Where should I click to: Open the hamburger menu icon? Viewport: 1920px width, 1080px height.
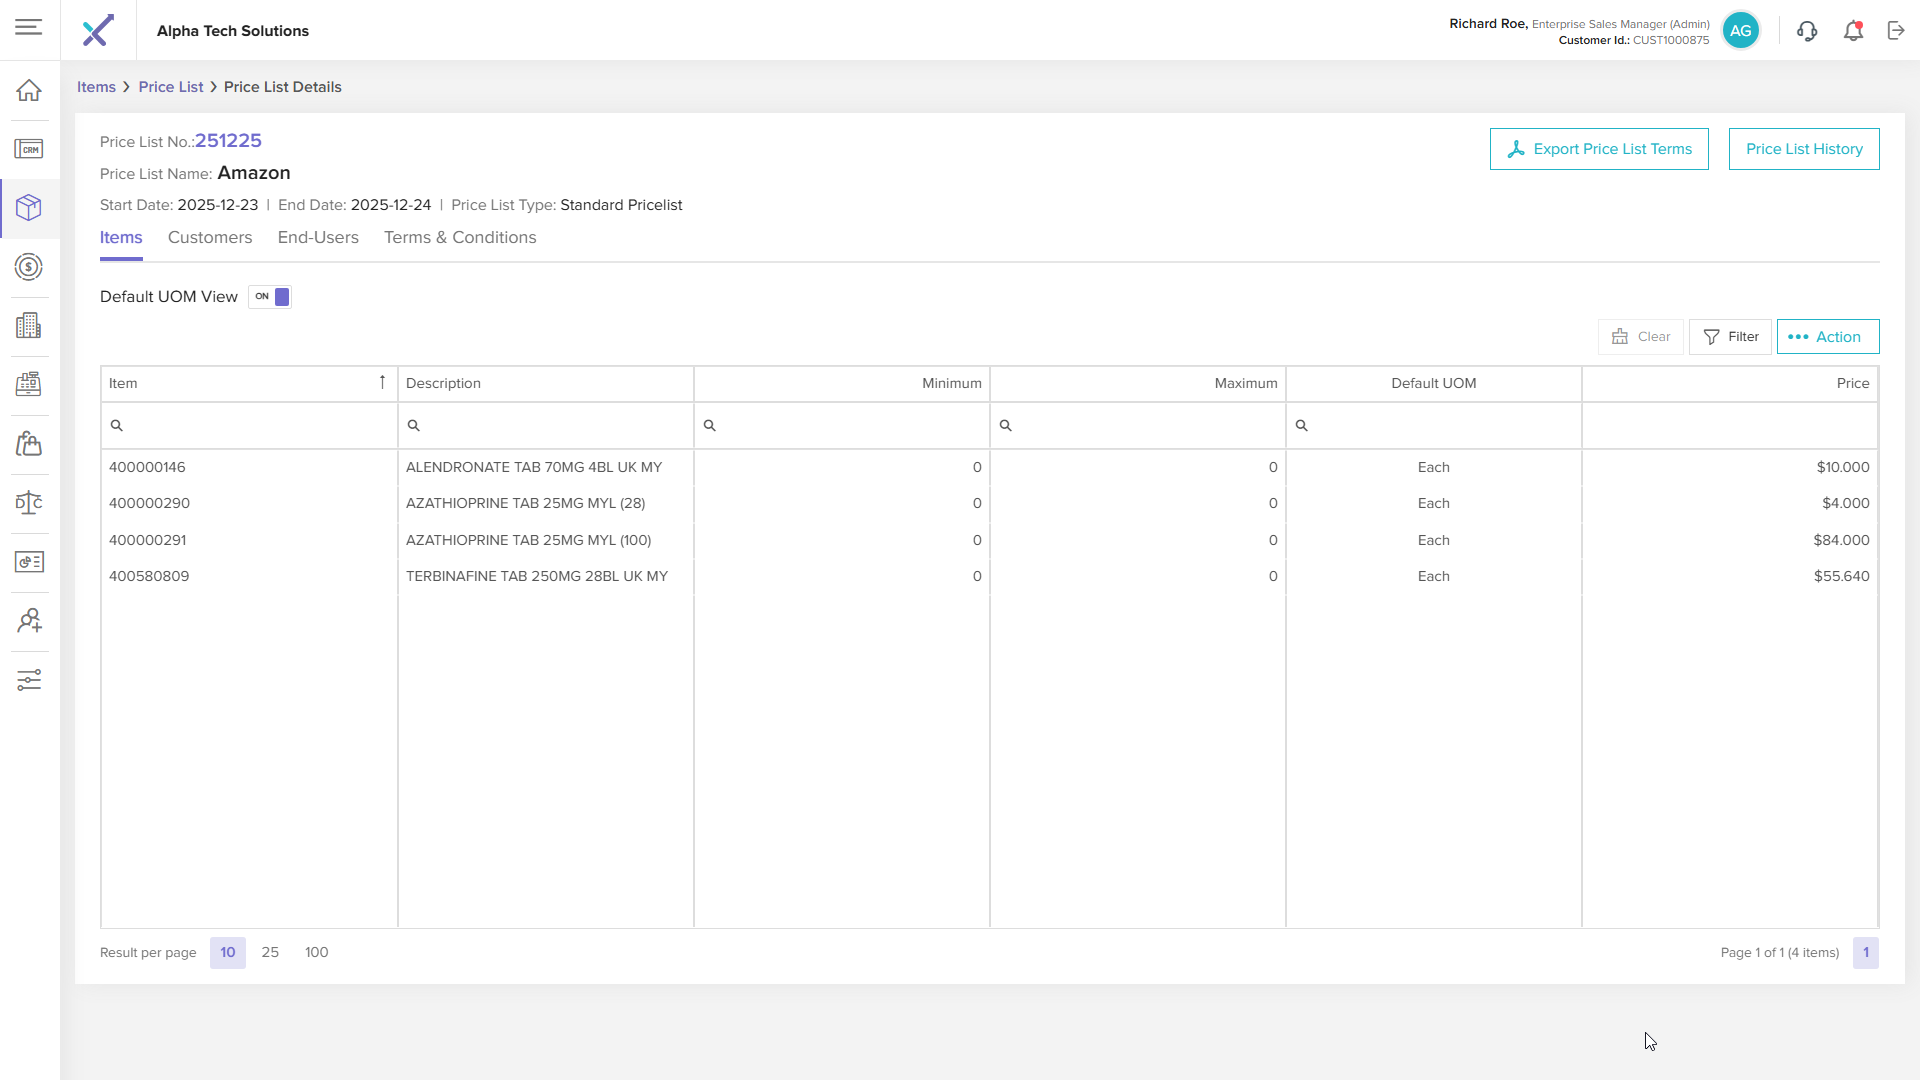click(29, 28)
